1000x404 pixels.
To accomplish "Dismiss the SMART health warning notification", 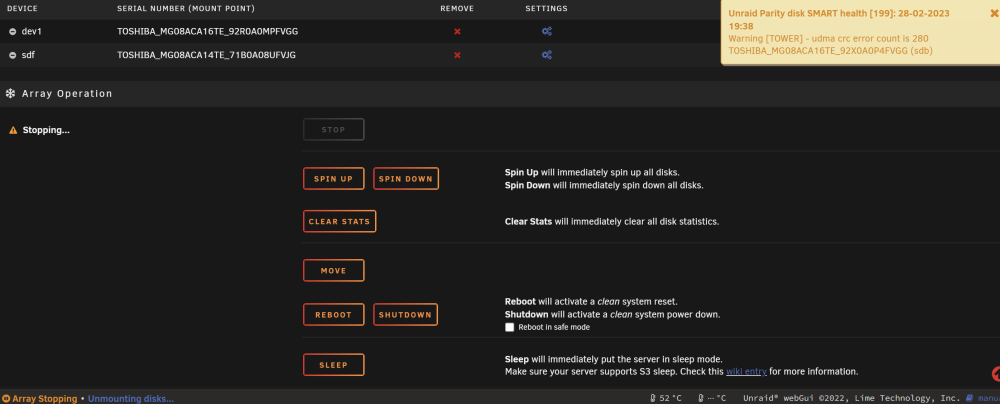I will (994, 13).
